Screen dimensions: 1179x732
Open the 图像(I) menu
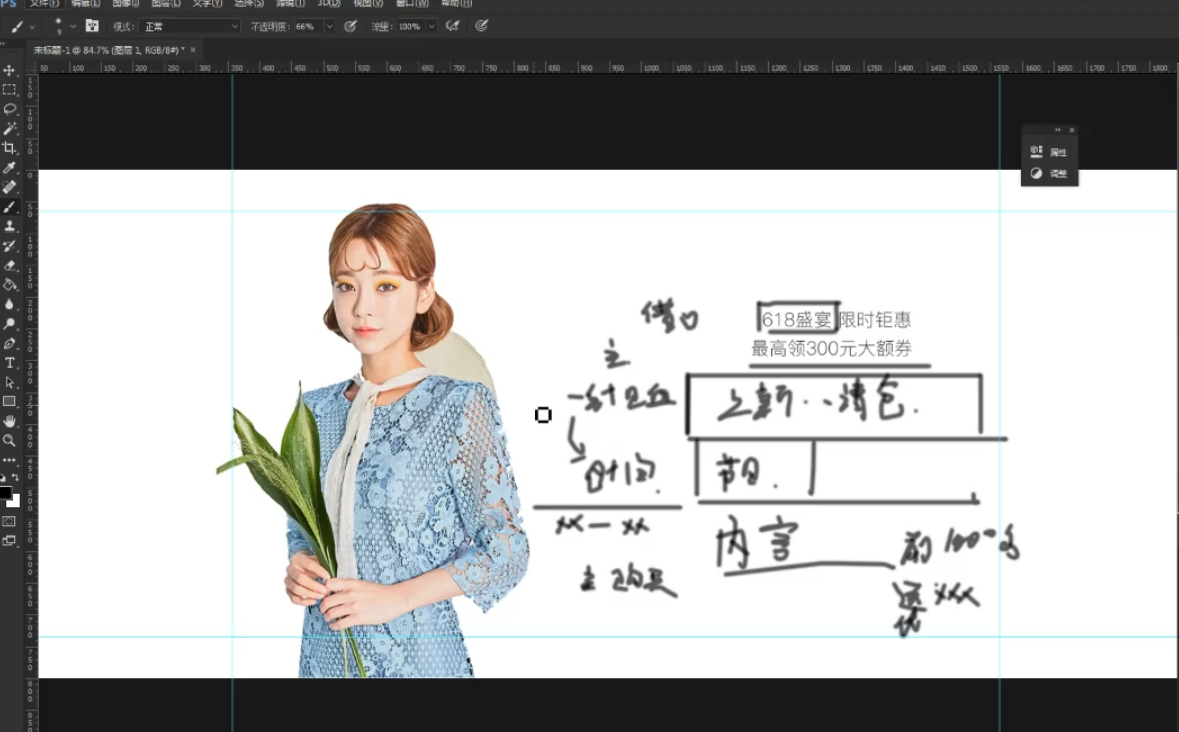126,4
